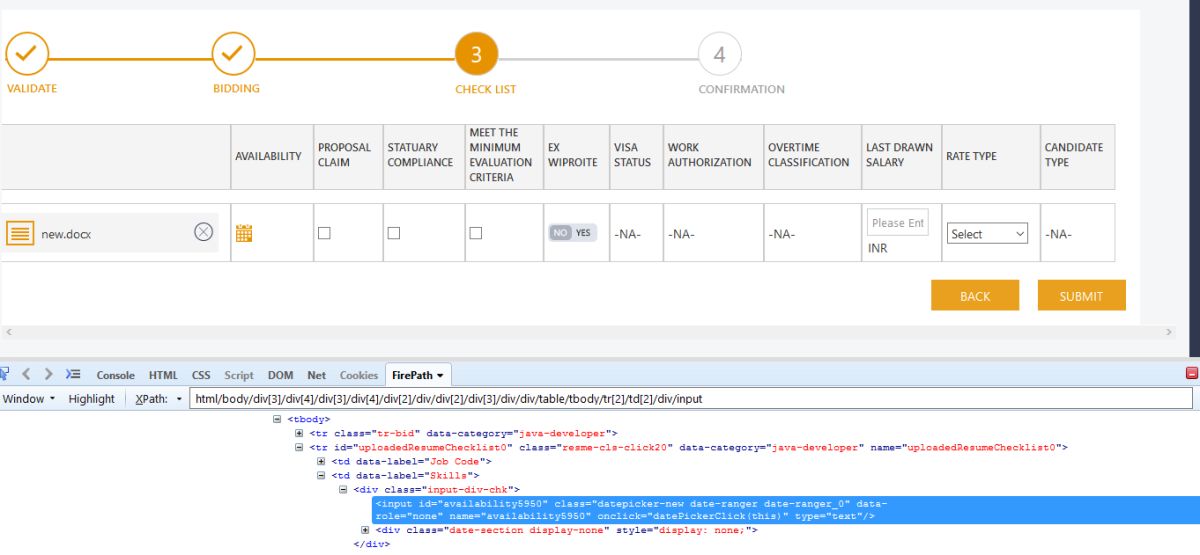Collapse the td Skills node

point(321,475)
